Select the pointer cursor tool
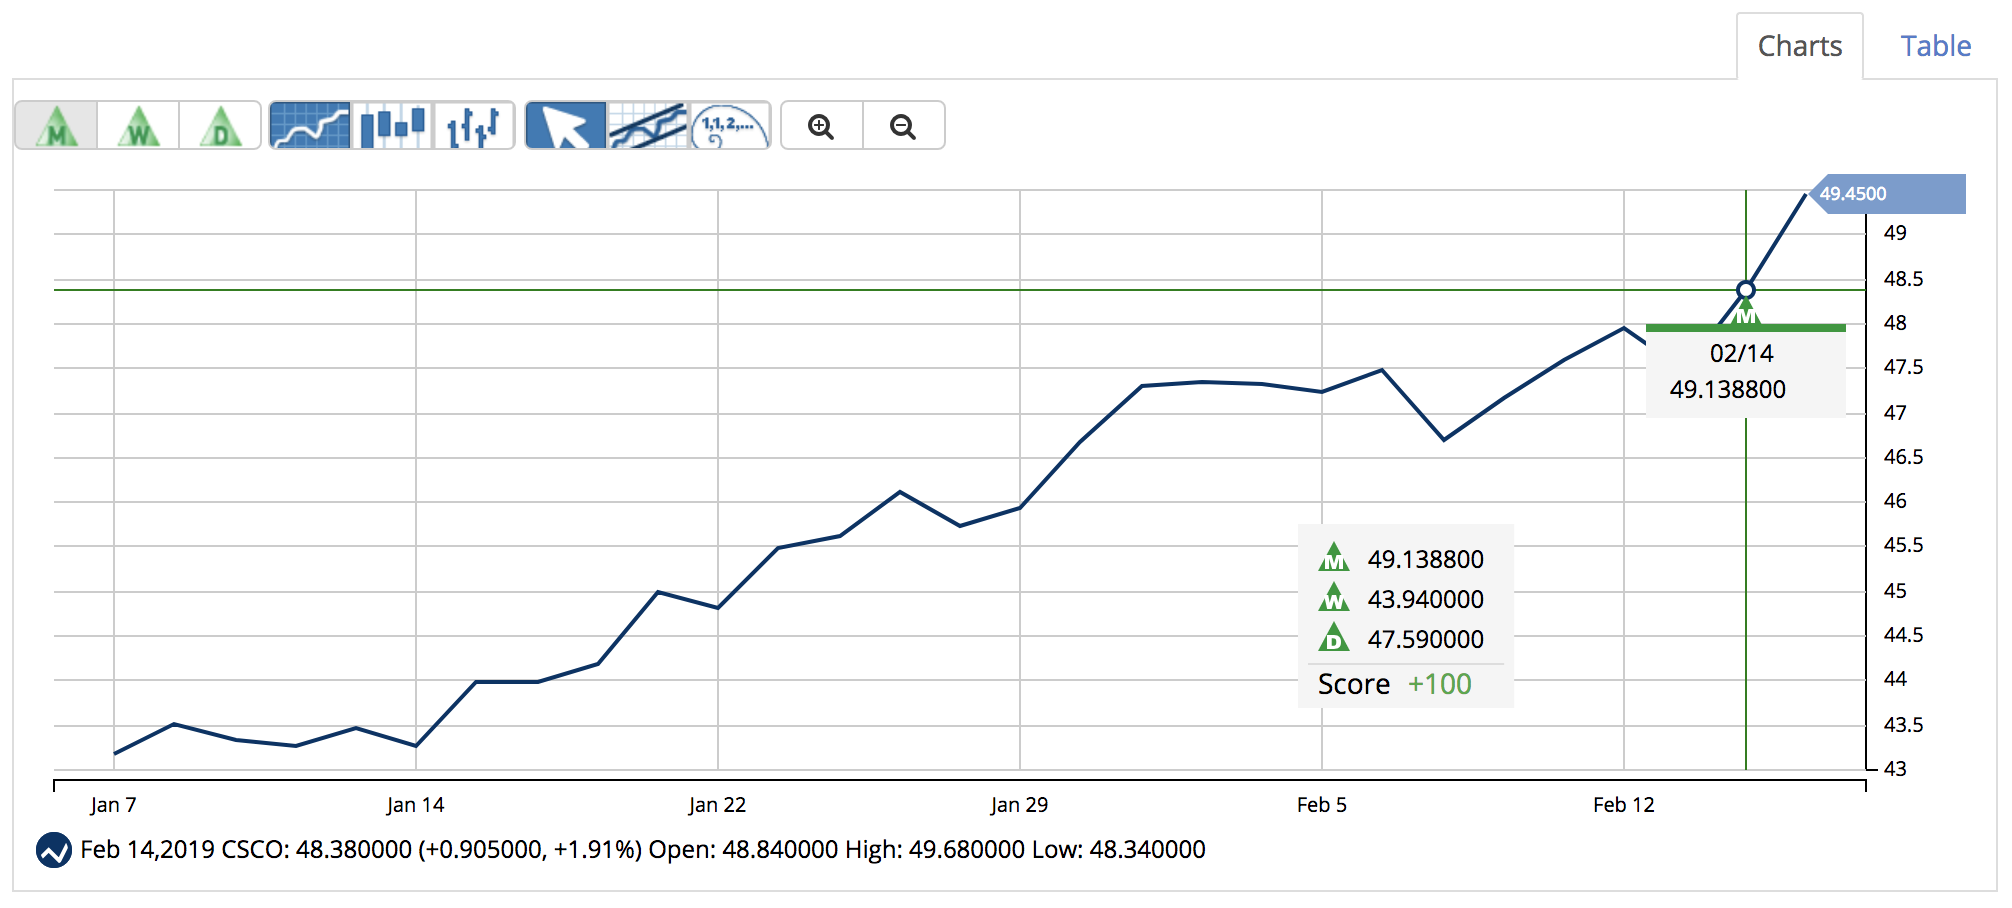2012x908 pixels. [x=566, y=126]
